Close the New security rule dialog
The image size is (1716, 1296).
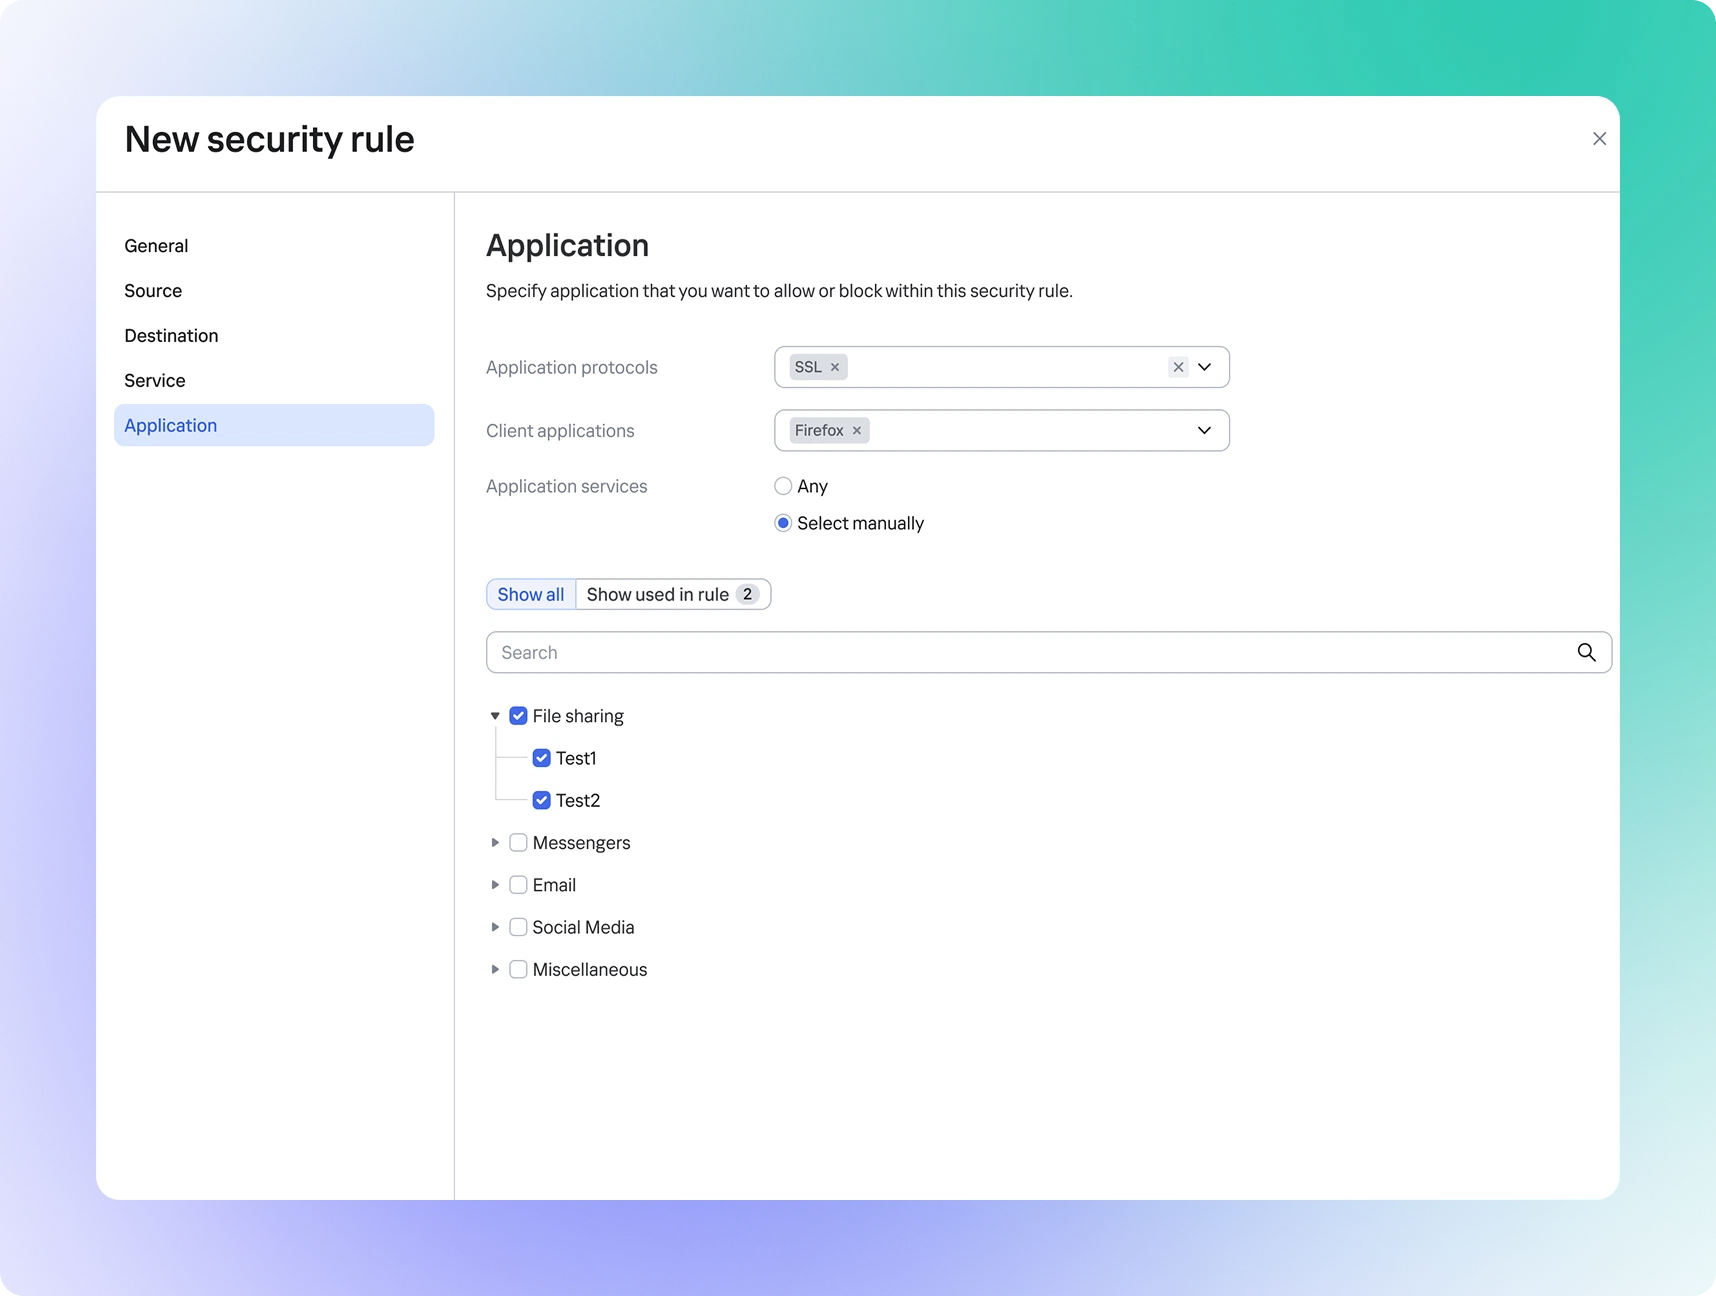pos(1599,139)
